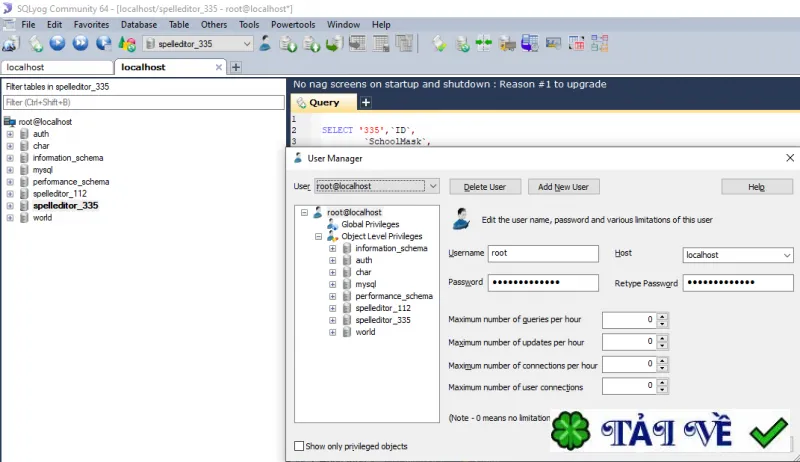Enable Show only privileged objects checkbox
This screenshot has width=800, height=462.
(299, 446)
